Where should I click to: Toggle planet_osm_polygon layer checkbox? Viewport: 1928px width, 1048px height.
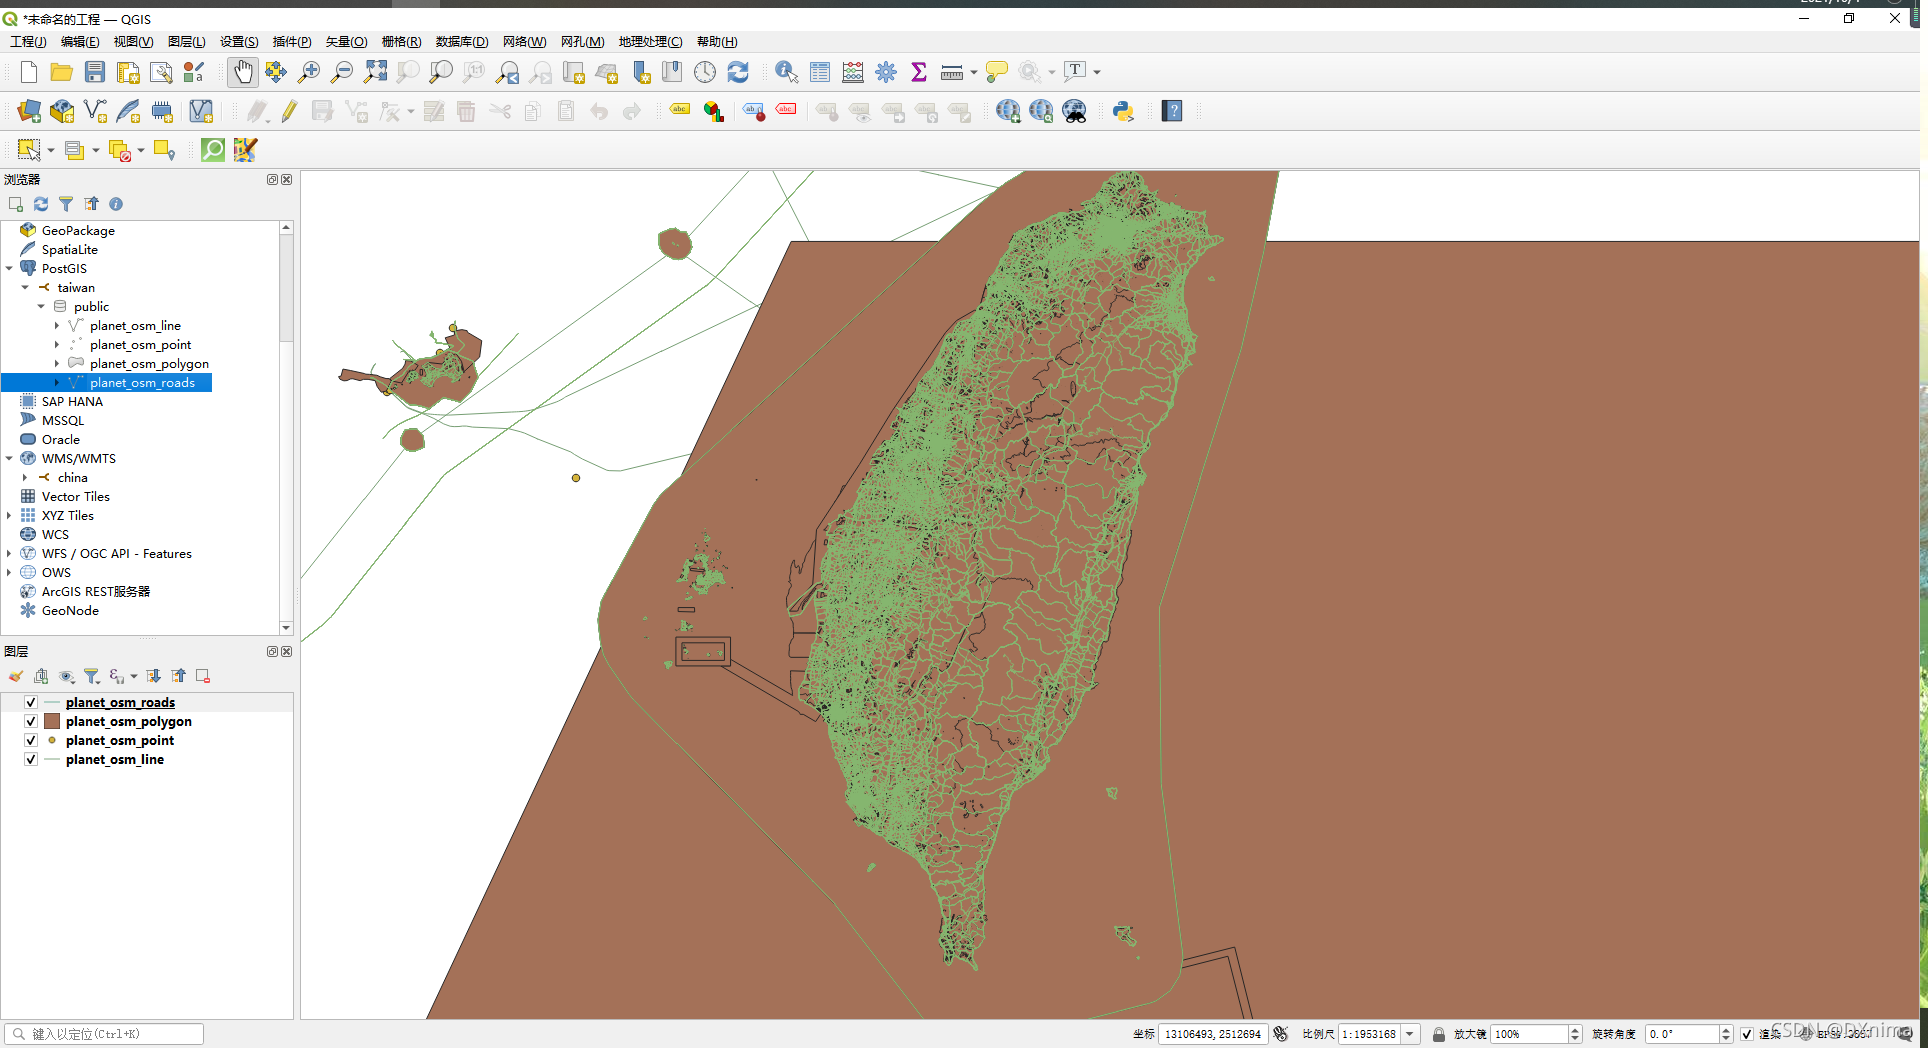31,722
